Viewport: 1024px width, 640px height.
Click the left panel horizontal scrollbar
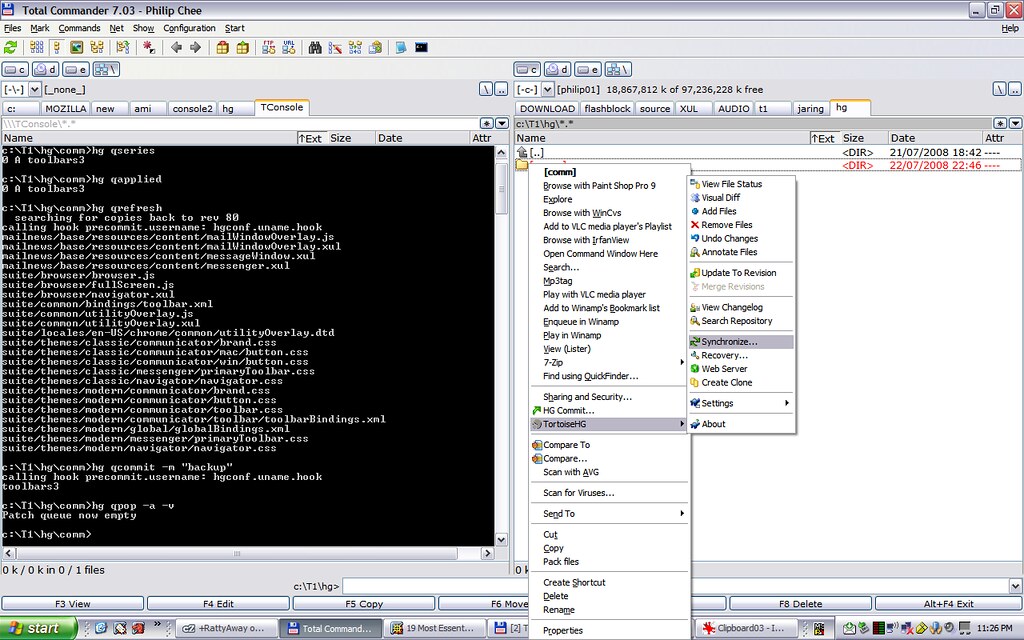pyautogui.click(x=237, y=553)
